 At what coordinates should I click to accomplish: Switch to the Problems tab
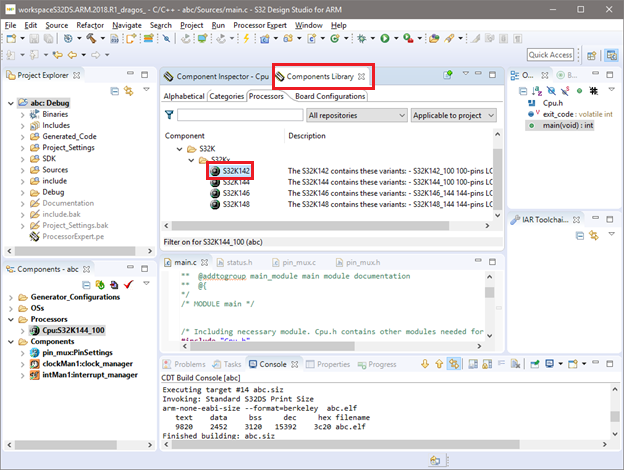[x=185, y=364]
